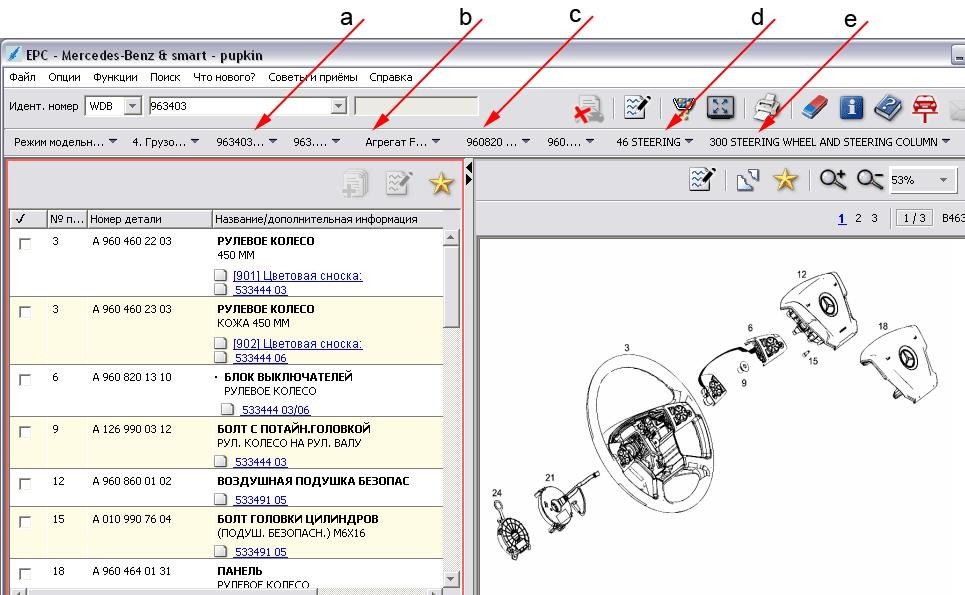Expand the 963403 ident number dropdown arrow
This screenshot has width=965, height=595.
click(x=338, y=106)
